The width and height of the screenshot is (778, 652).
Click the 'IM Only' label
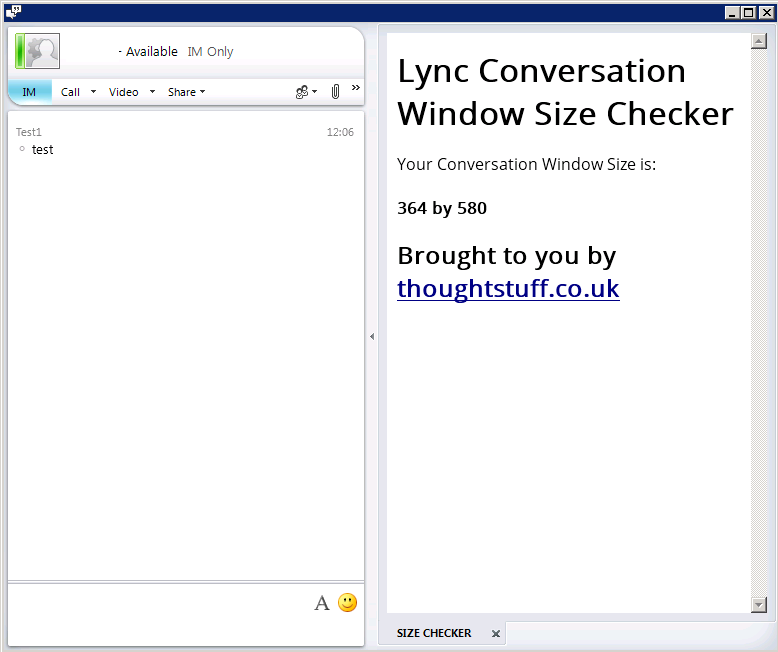tap(210, 52)
